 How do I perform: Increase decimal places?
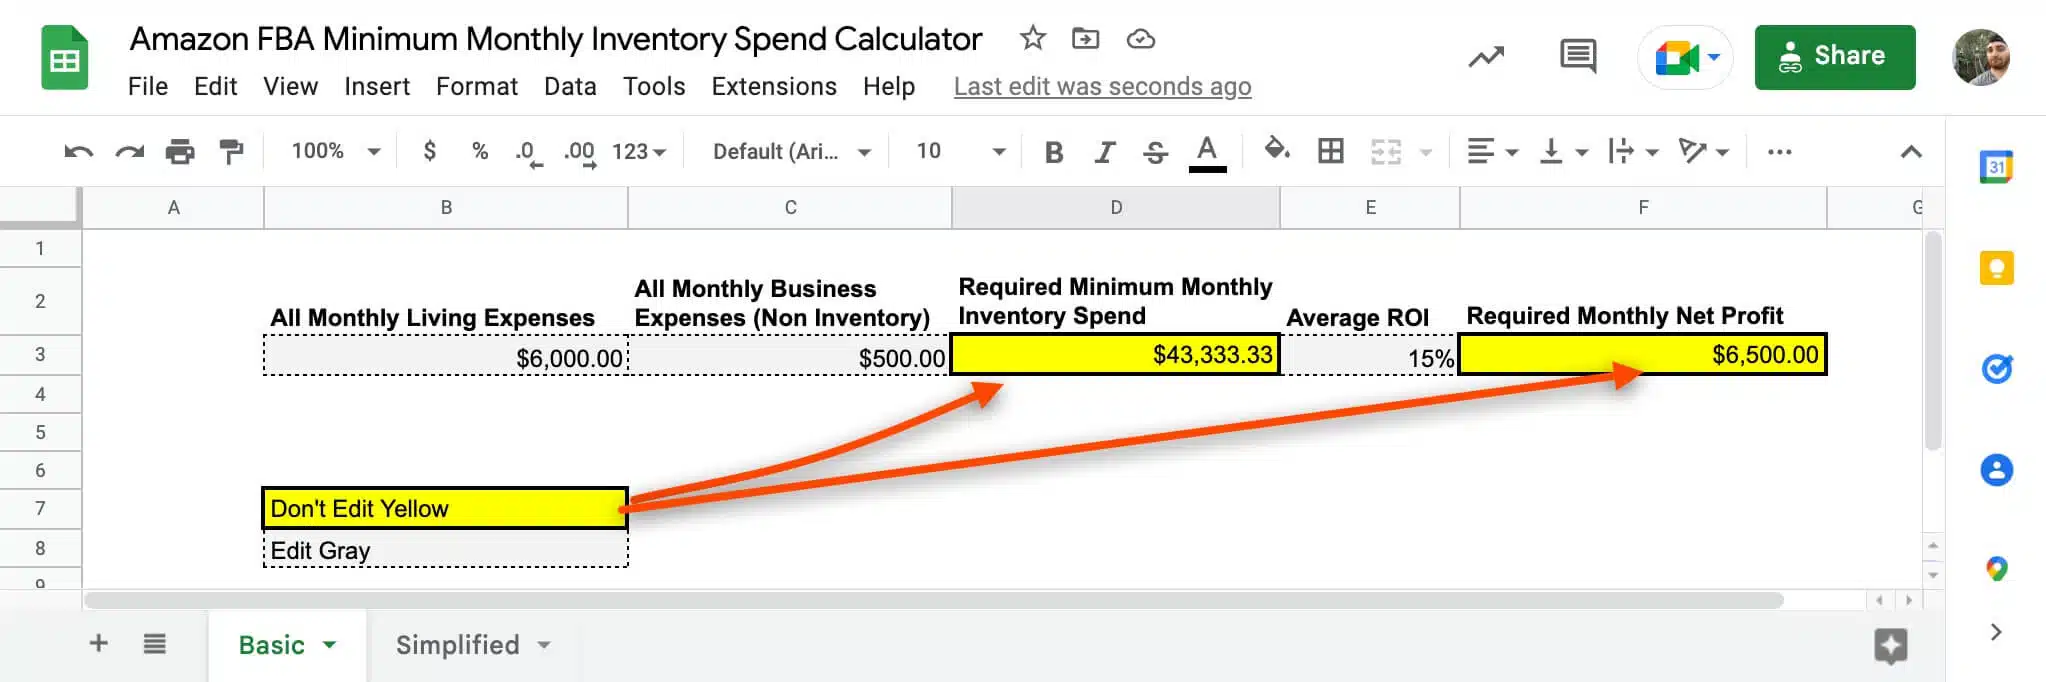click(580, 153)
